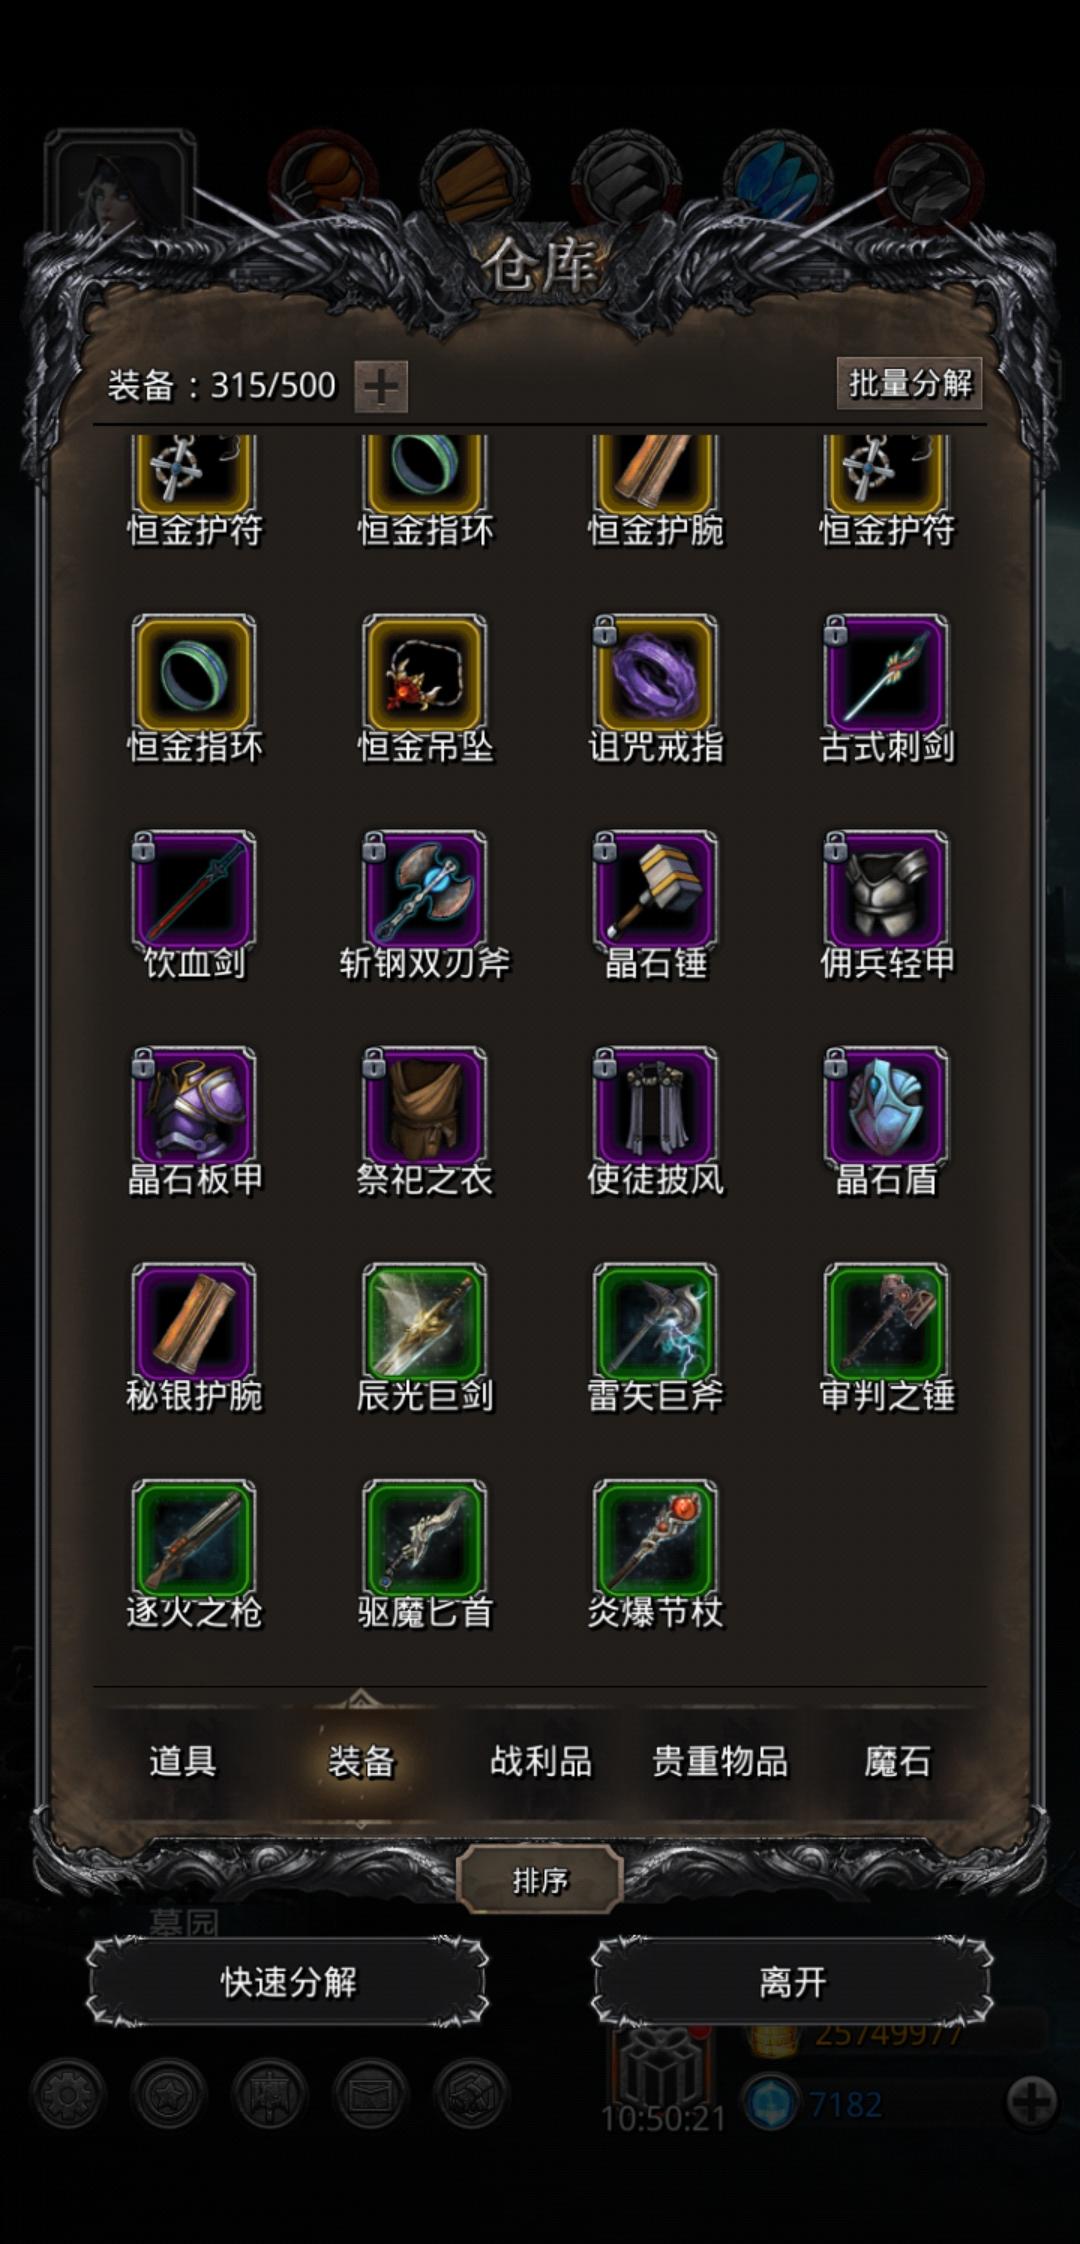
Task: Open the 恒金吊坠 pendant item
Action: pos(424,675)
